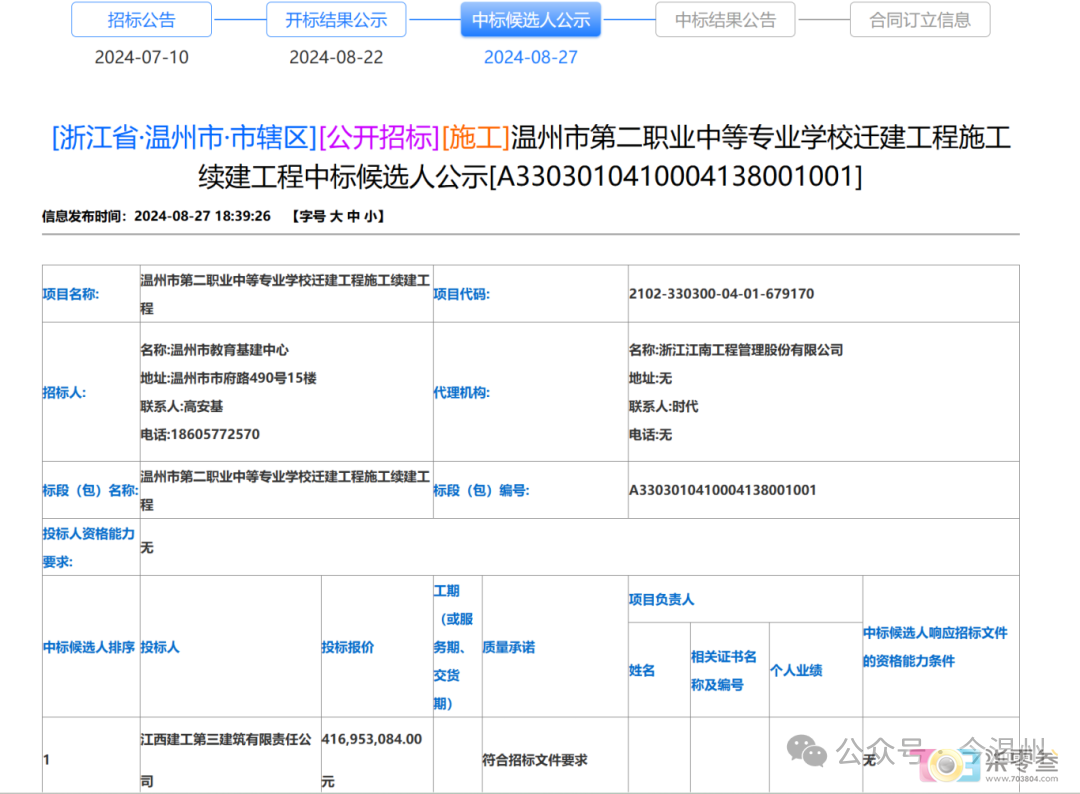Click section number A3303010410004138001001 in table

723,490
